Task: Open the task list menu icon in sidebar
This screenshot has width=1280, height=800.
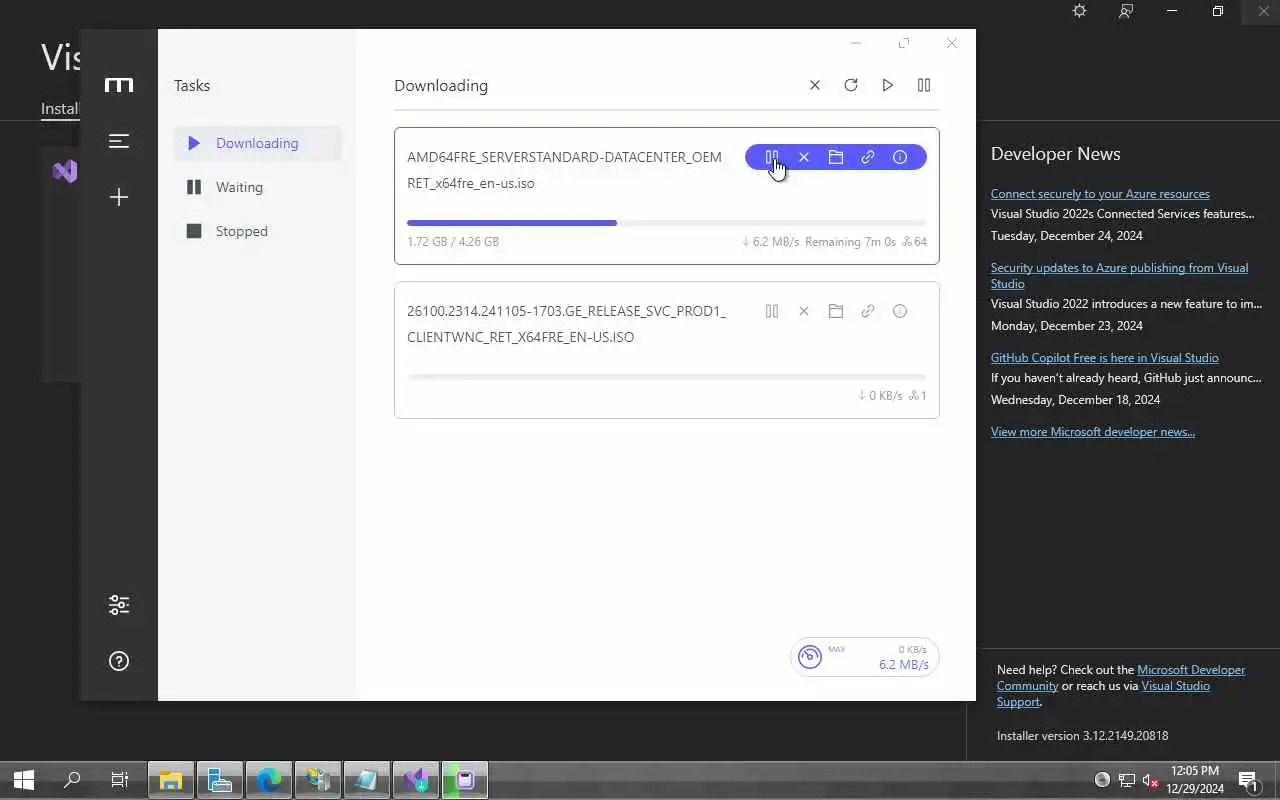Action: tap(119, 141)
